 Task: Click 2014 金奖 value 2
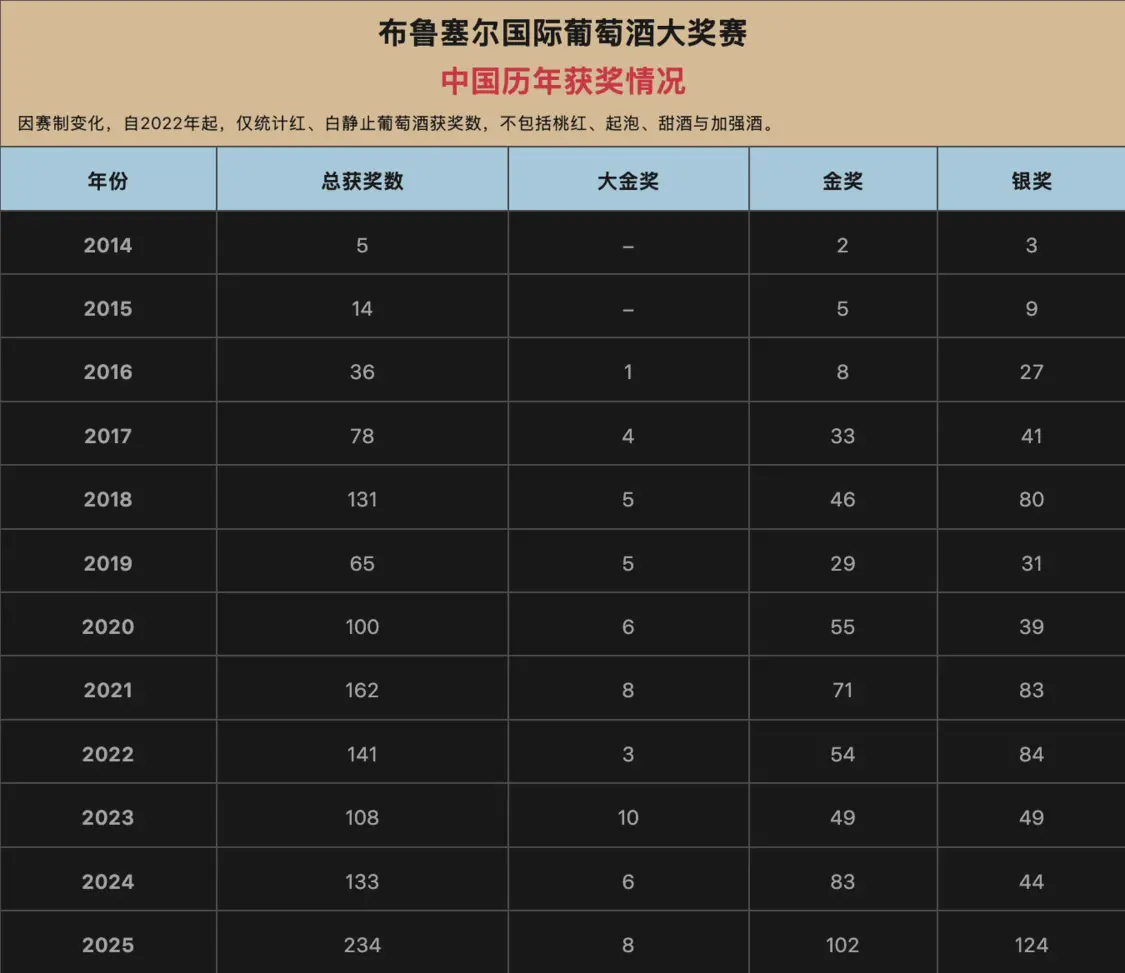(x=842, y=245)
